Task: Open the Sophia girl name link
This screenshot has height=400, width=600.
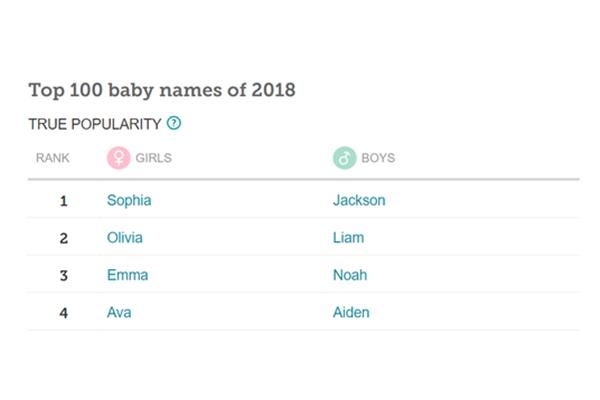Action: (x=129, y=201)
